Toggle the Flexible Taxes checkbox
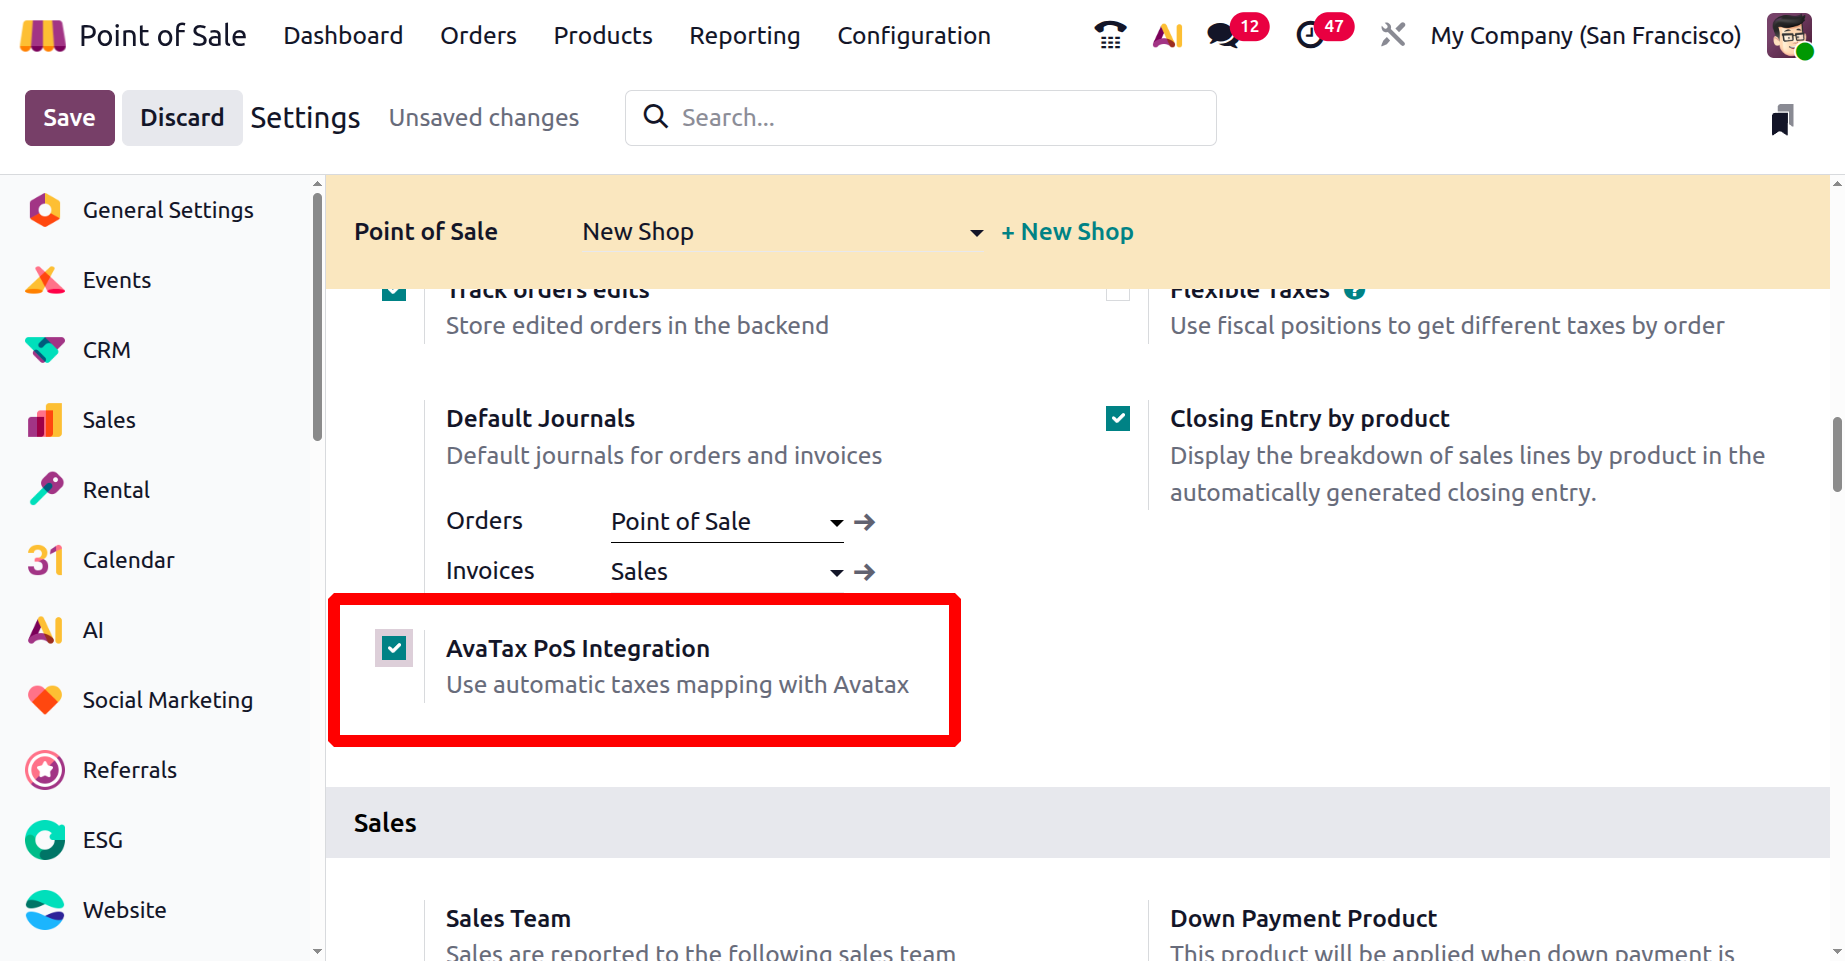The image size is (1845, 961). pos(1118,292)
